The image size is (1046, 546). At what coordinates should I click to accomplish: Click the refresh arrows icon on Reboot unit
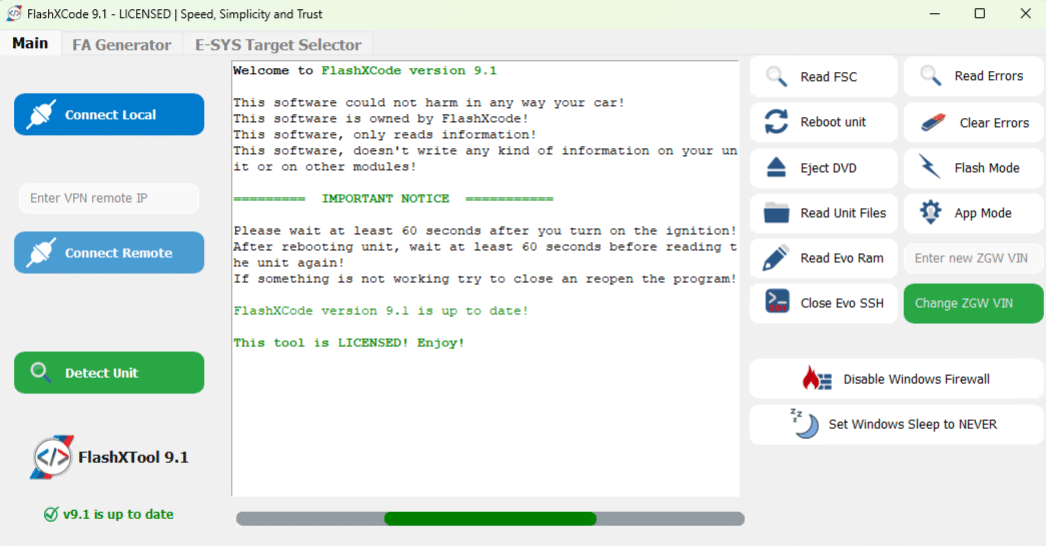click(776, 122)
